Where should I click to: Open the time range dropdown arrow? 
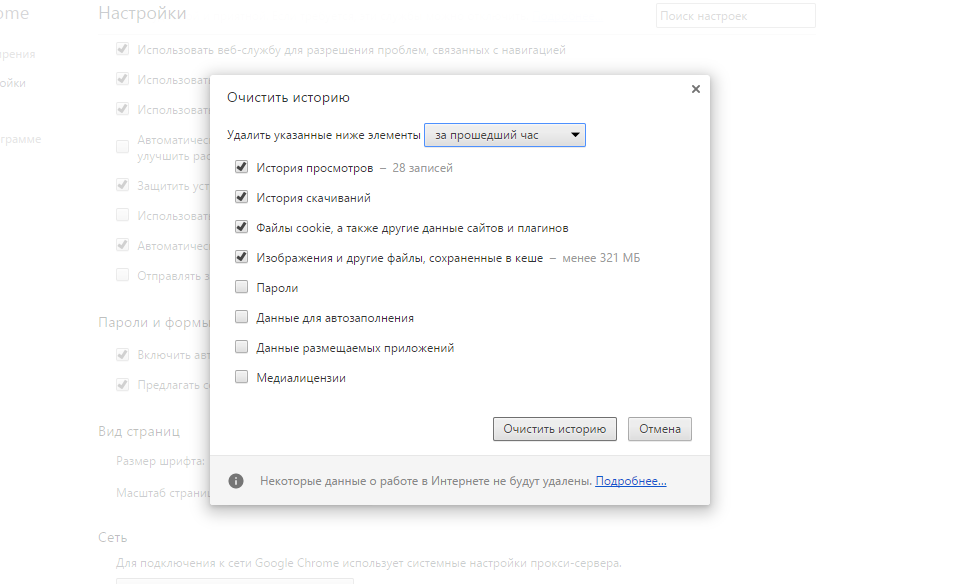point(575,135)
